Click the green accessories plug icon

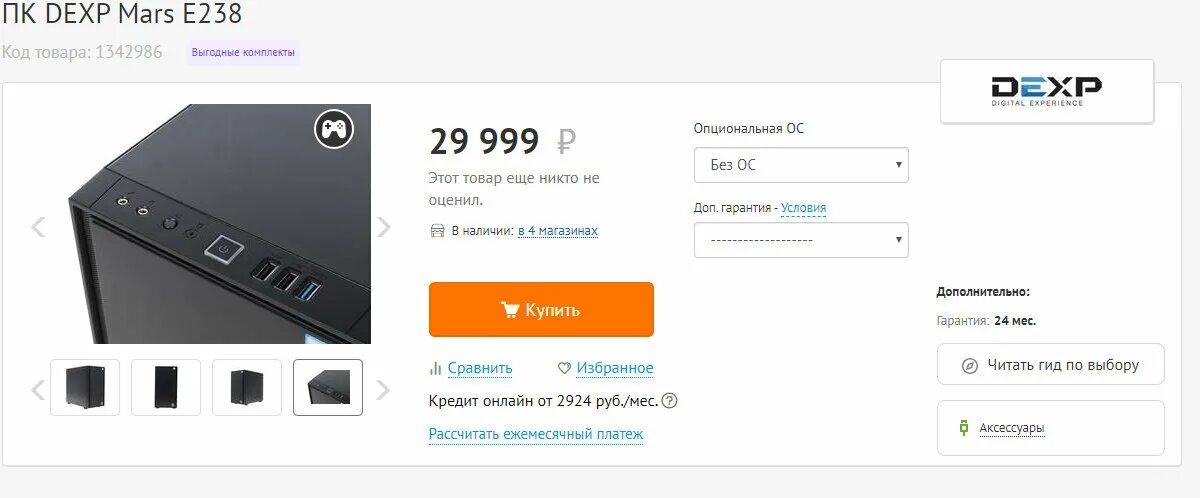964,428
